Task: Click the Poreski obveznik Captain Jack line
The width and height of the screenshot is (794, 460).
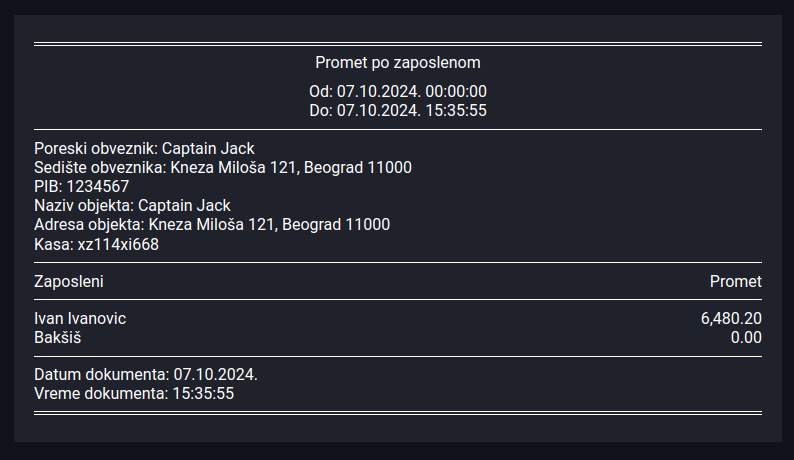Action: (x=144, y=148)
